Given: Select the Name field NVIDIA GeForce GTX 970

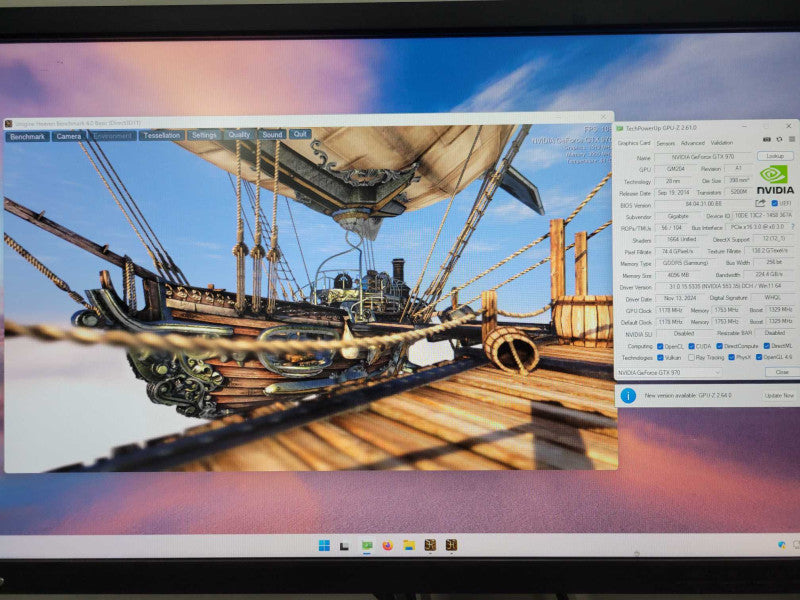Looking at the screenshot, I should pos(704,158).
